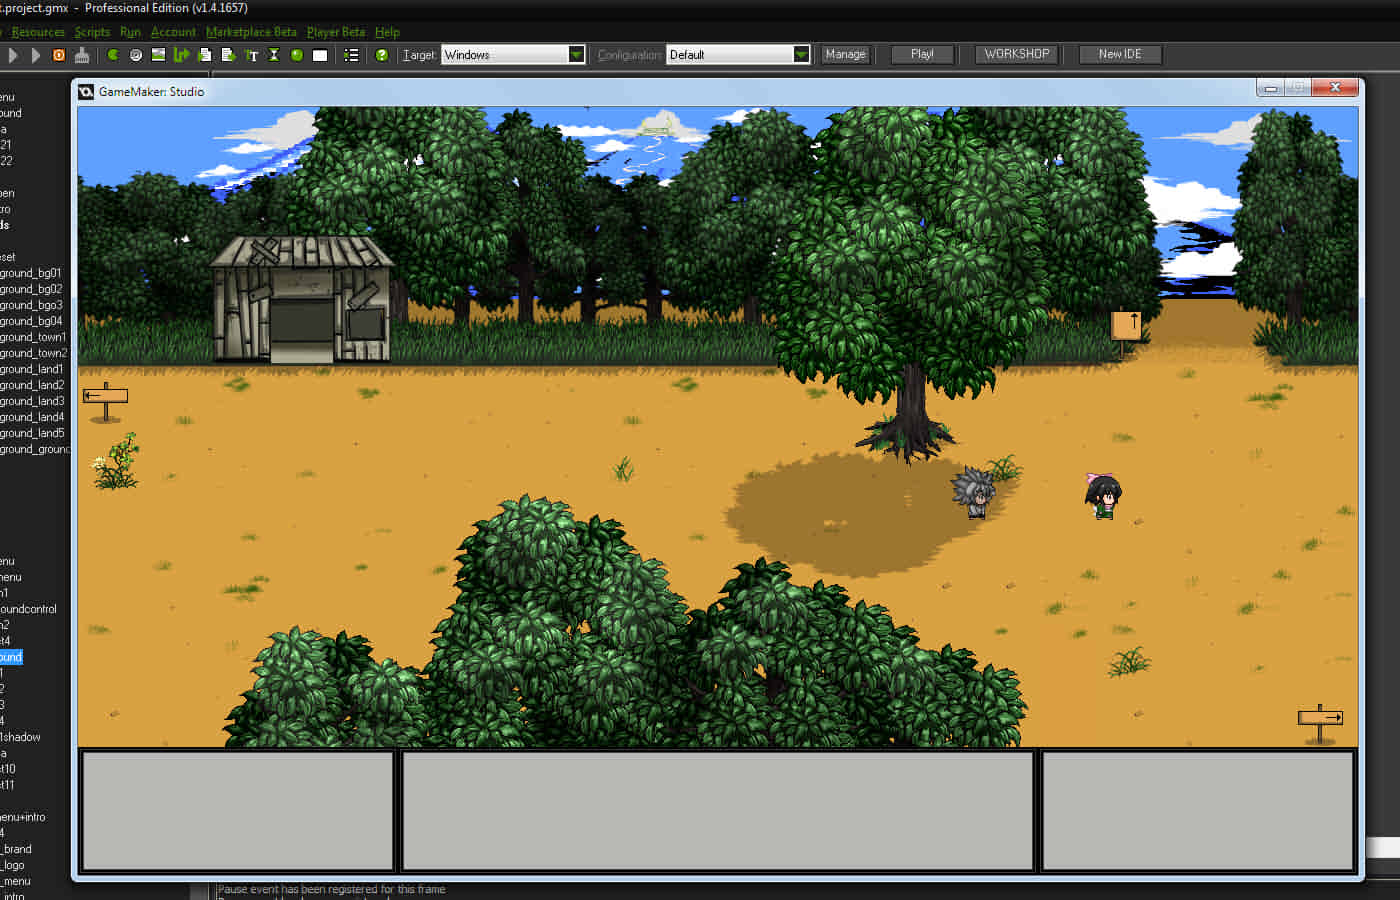Run the game with the first green play arrow
This screenshot has width=1400, height=900.
click(13, 55)
